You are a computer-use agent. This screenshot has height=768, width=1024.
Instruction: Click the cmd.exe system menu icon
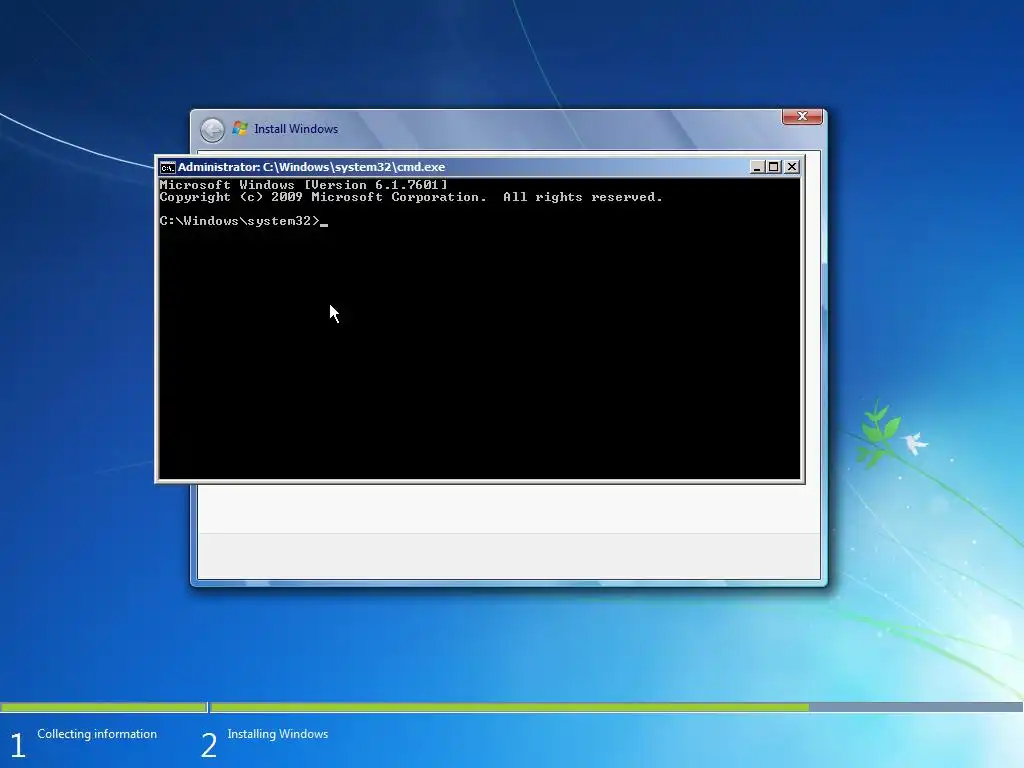(167, 168)
